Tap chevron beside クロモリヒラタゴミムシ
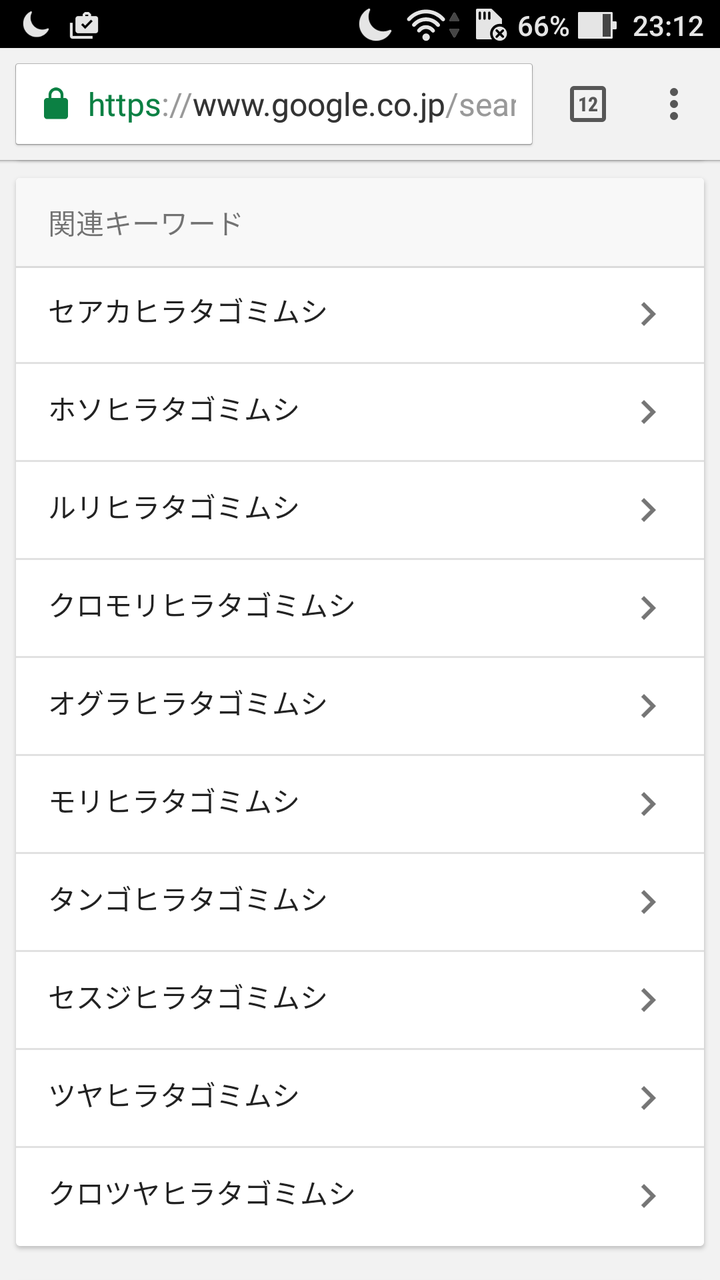The height and width of the screenshot is (1280, 720). tap(648, 608)
